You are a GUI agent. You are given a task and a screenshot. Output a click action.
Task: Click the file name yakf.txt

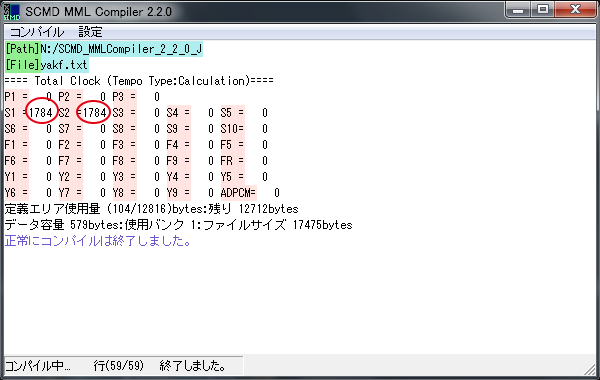64,65
